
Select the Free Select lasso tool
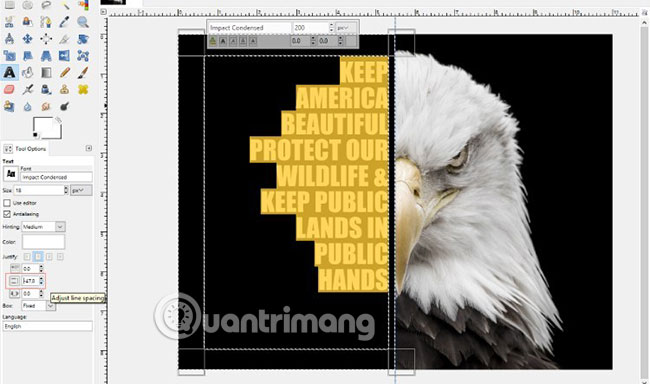[x=46, y=5]
